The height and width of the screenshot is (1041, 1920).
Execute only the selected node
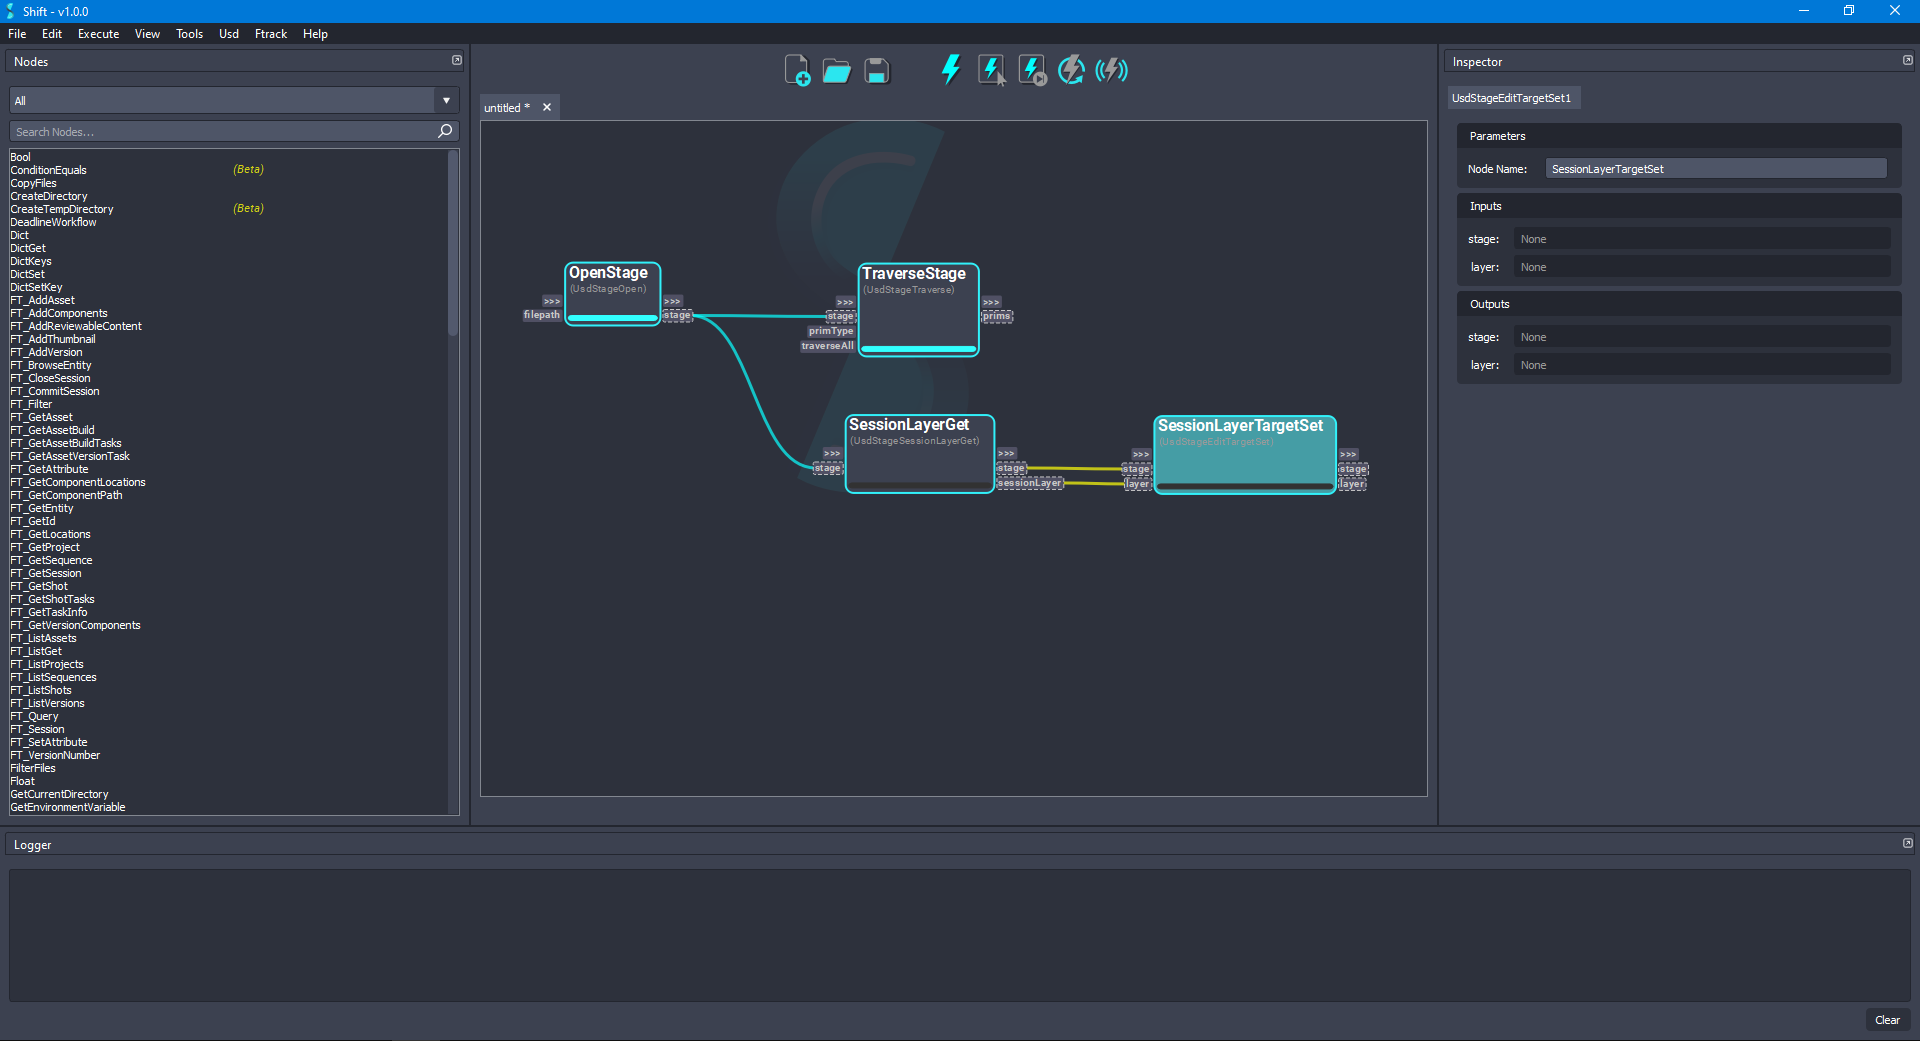click(990, 69)
